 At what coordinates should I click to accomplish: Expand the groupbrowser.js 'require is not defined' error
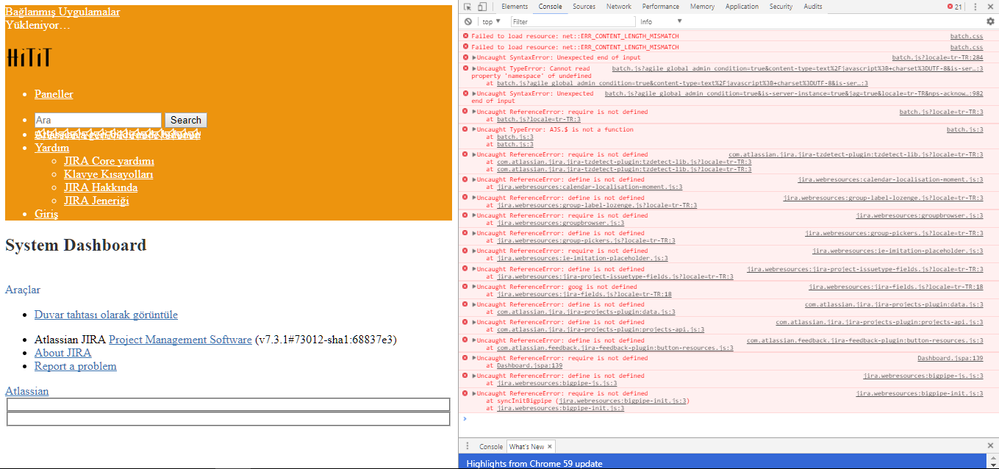pyautogui.click(x=474, y=215)
